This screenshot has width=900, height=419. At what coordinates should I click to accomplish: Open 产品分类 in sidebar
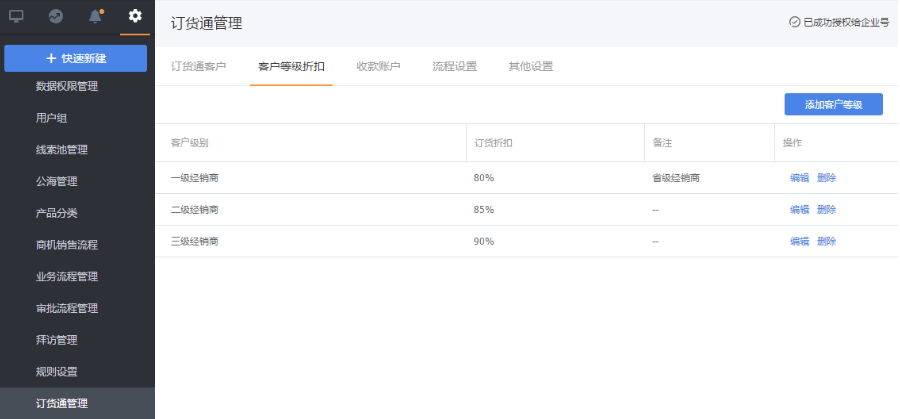coord(57,213)
